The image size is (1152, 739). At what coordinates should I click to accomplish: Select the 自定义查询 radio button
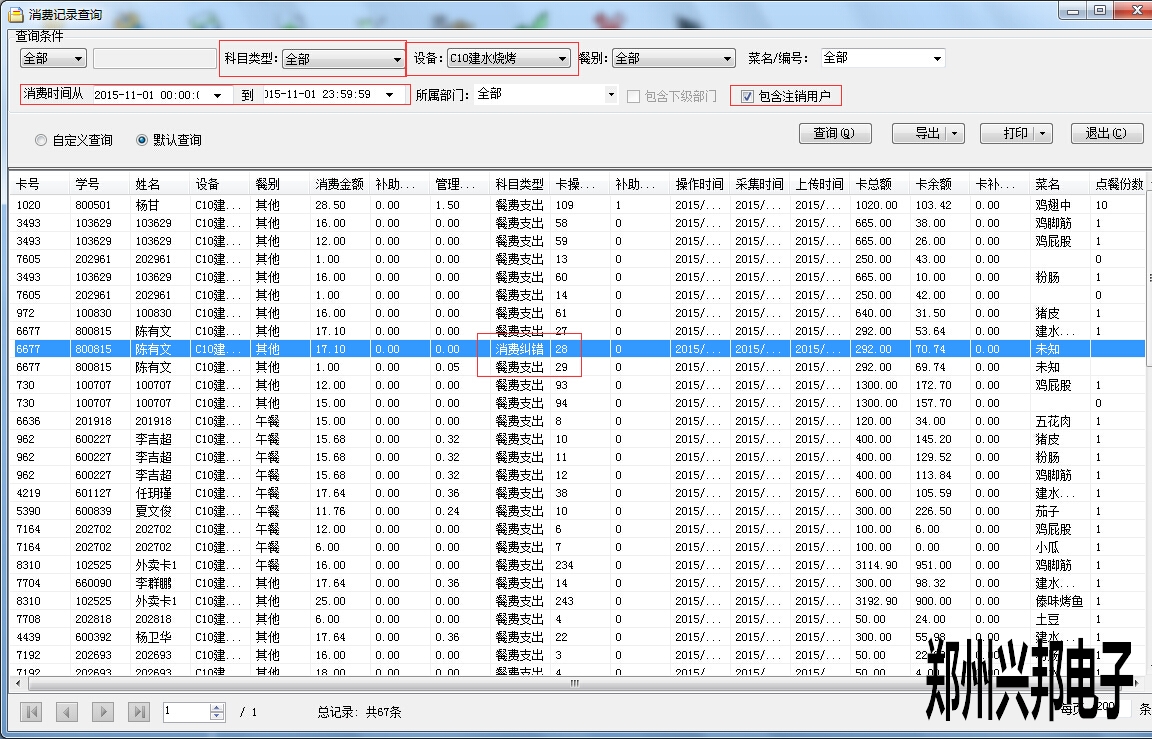pos(41,140)
